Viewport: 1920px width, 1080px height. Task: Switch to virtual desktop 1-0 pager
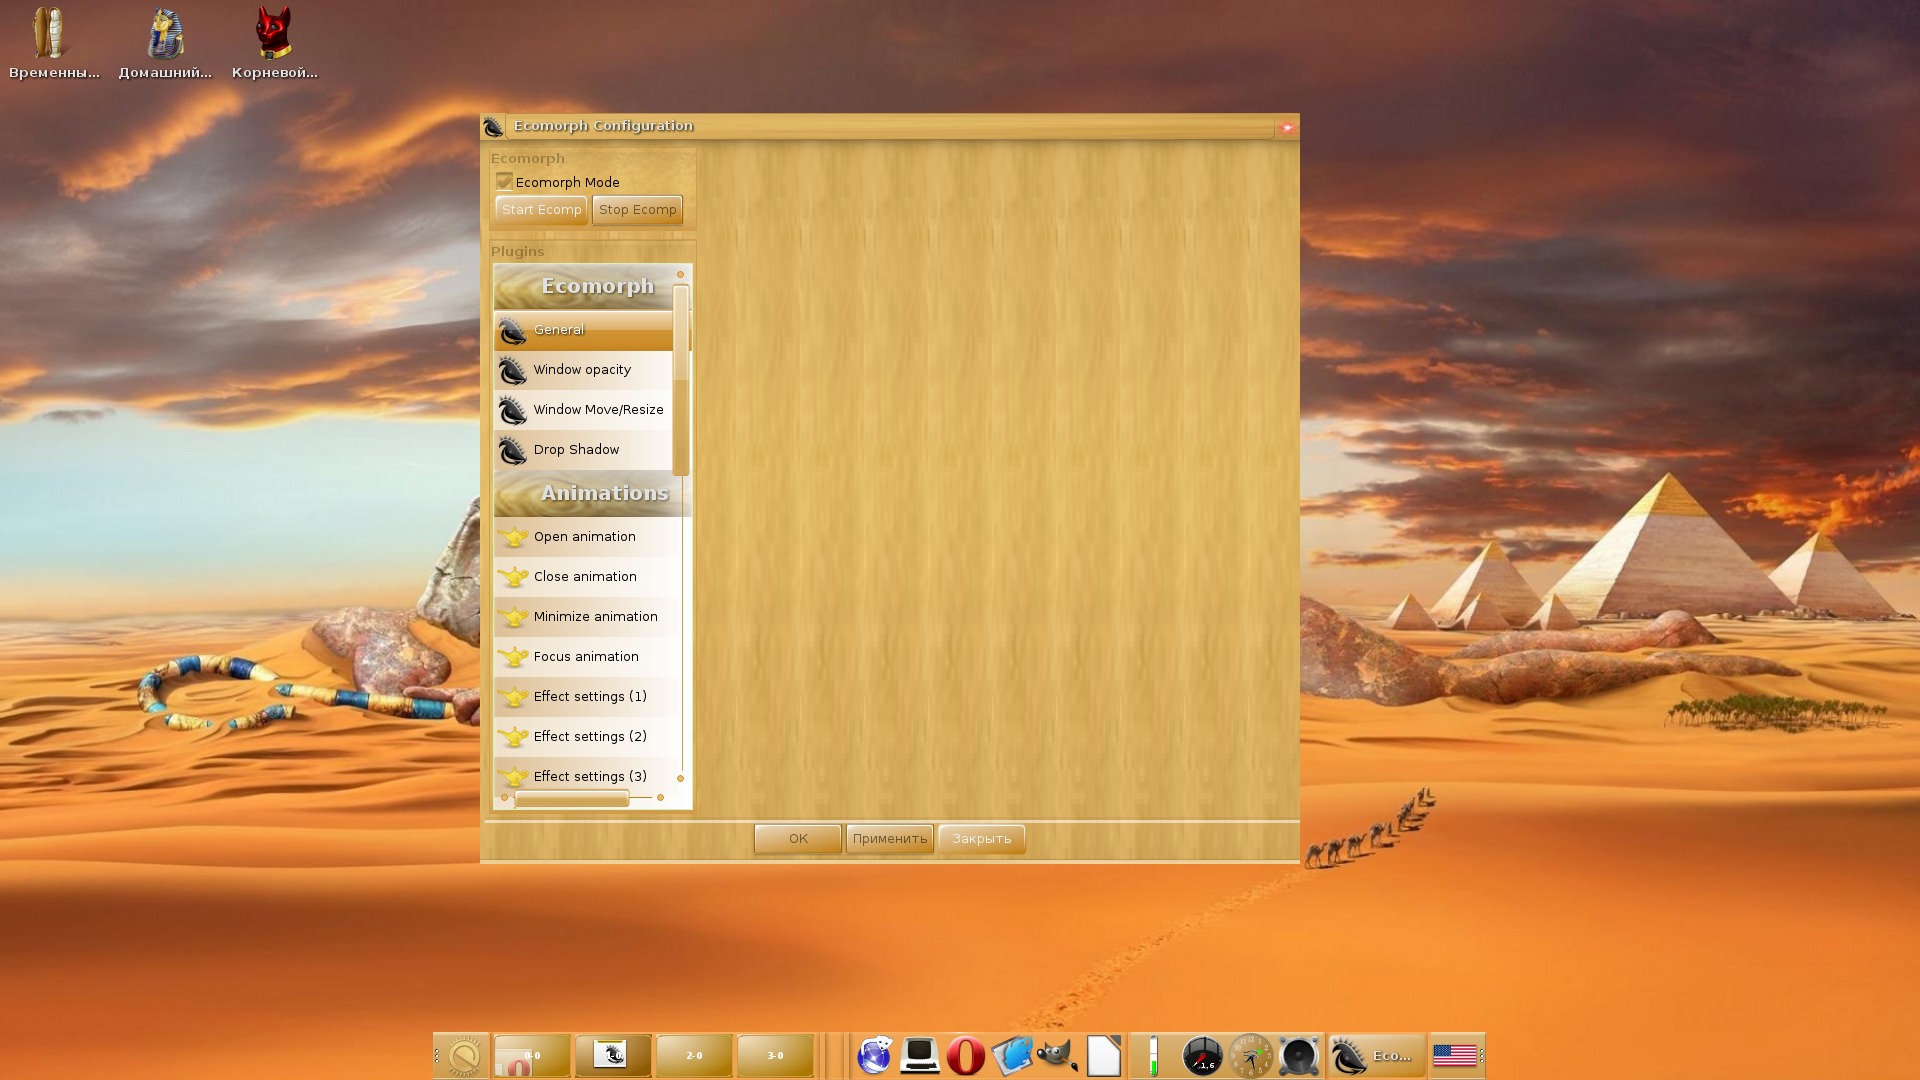click(613, 1056)
